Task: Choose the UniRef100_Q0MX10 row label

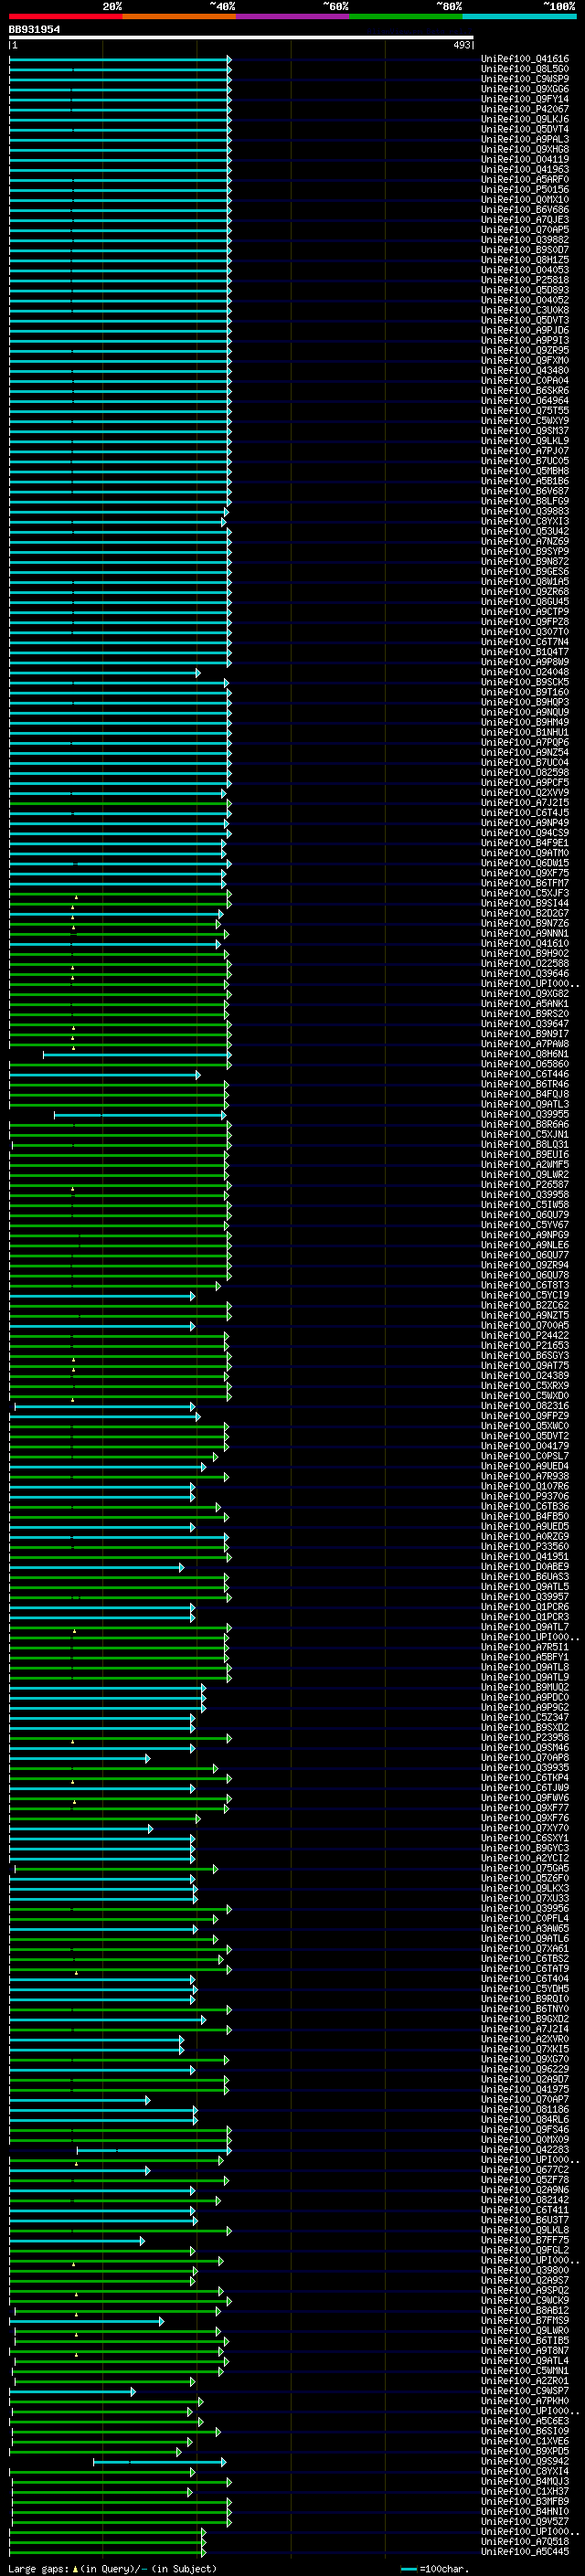Action: (525, 200)
